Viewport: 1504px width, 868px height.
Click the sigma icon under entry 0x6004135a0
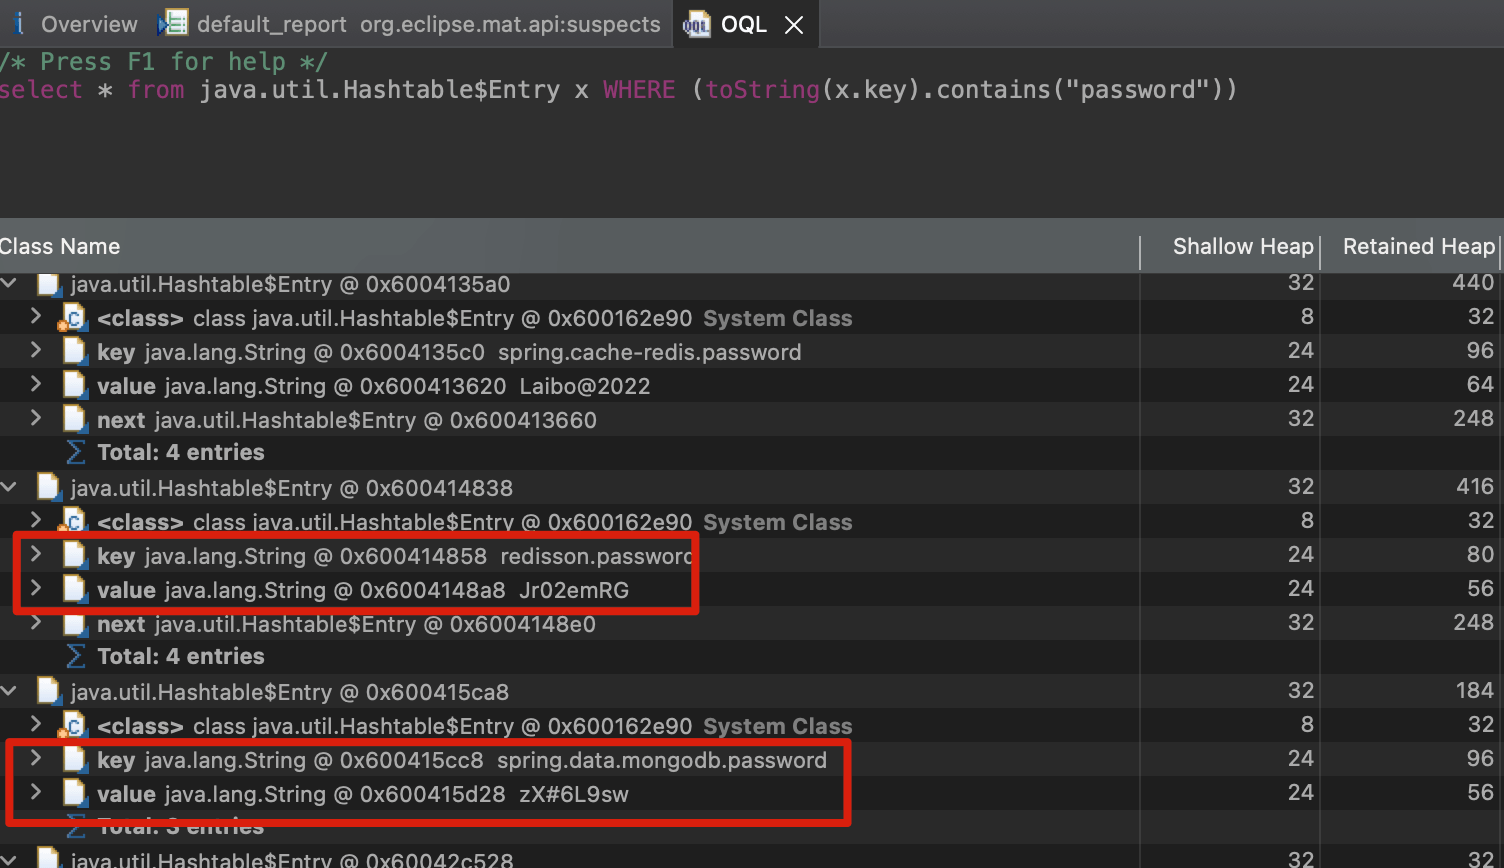pos(76,452)
